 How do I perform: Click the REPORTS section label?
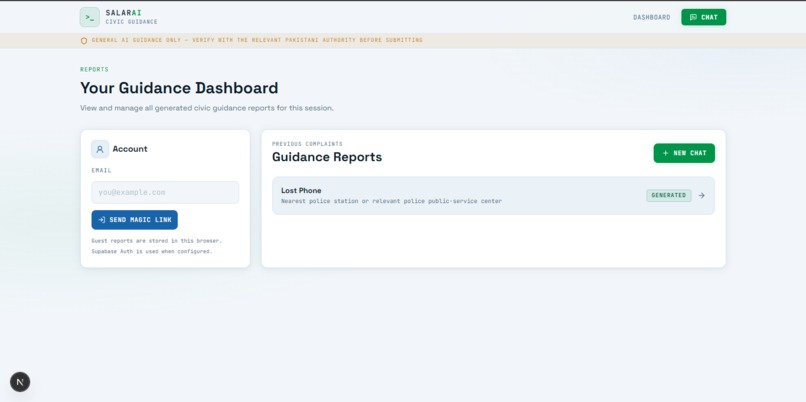tap(94, 69)
